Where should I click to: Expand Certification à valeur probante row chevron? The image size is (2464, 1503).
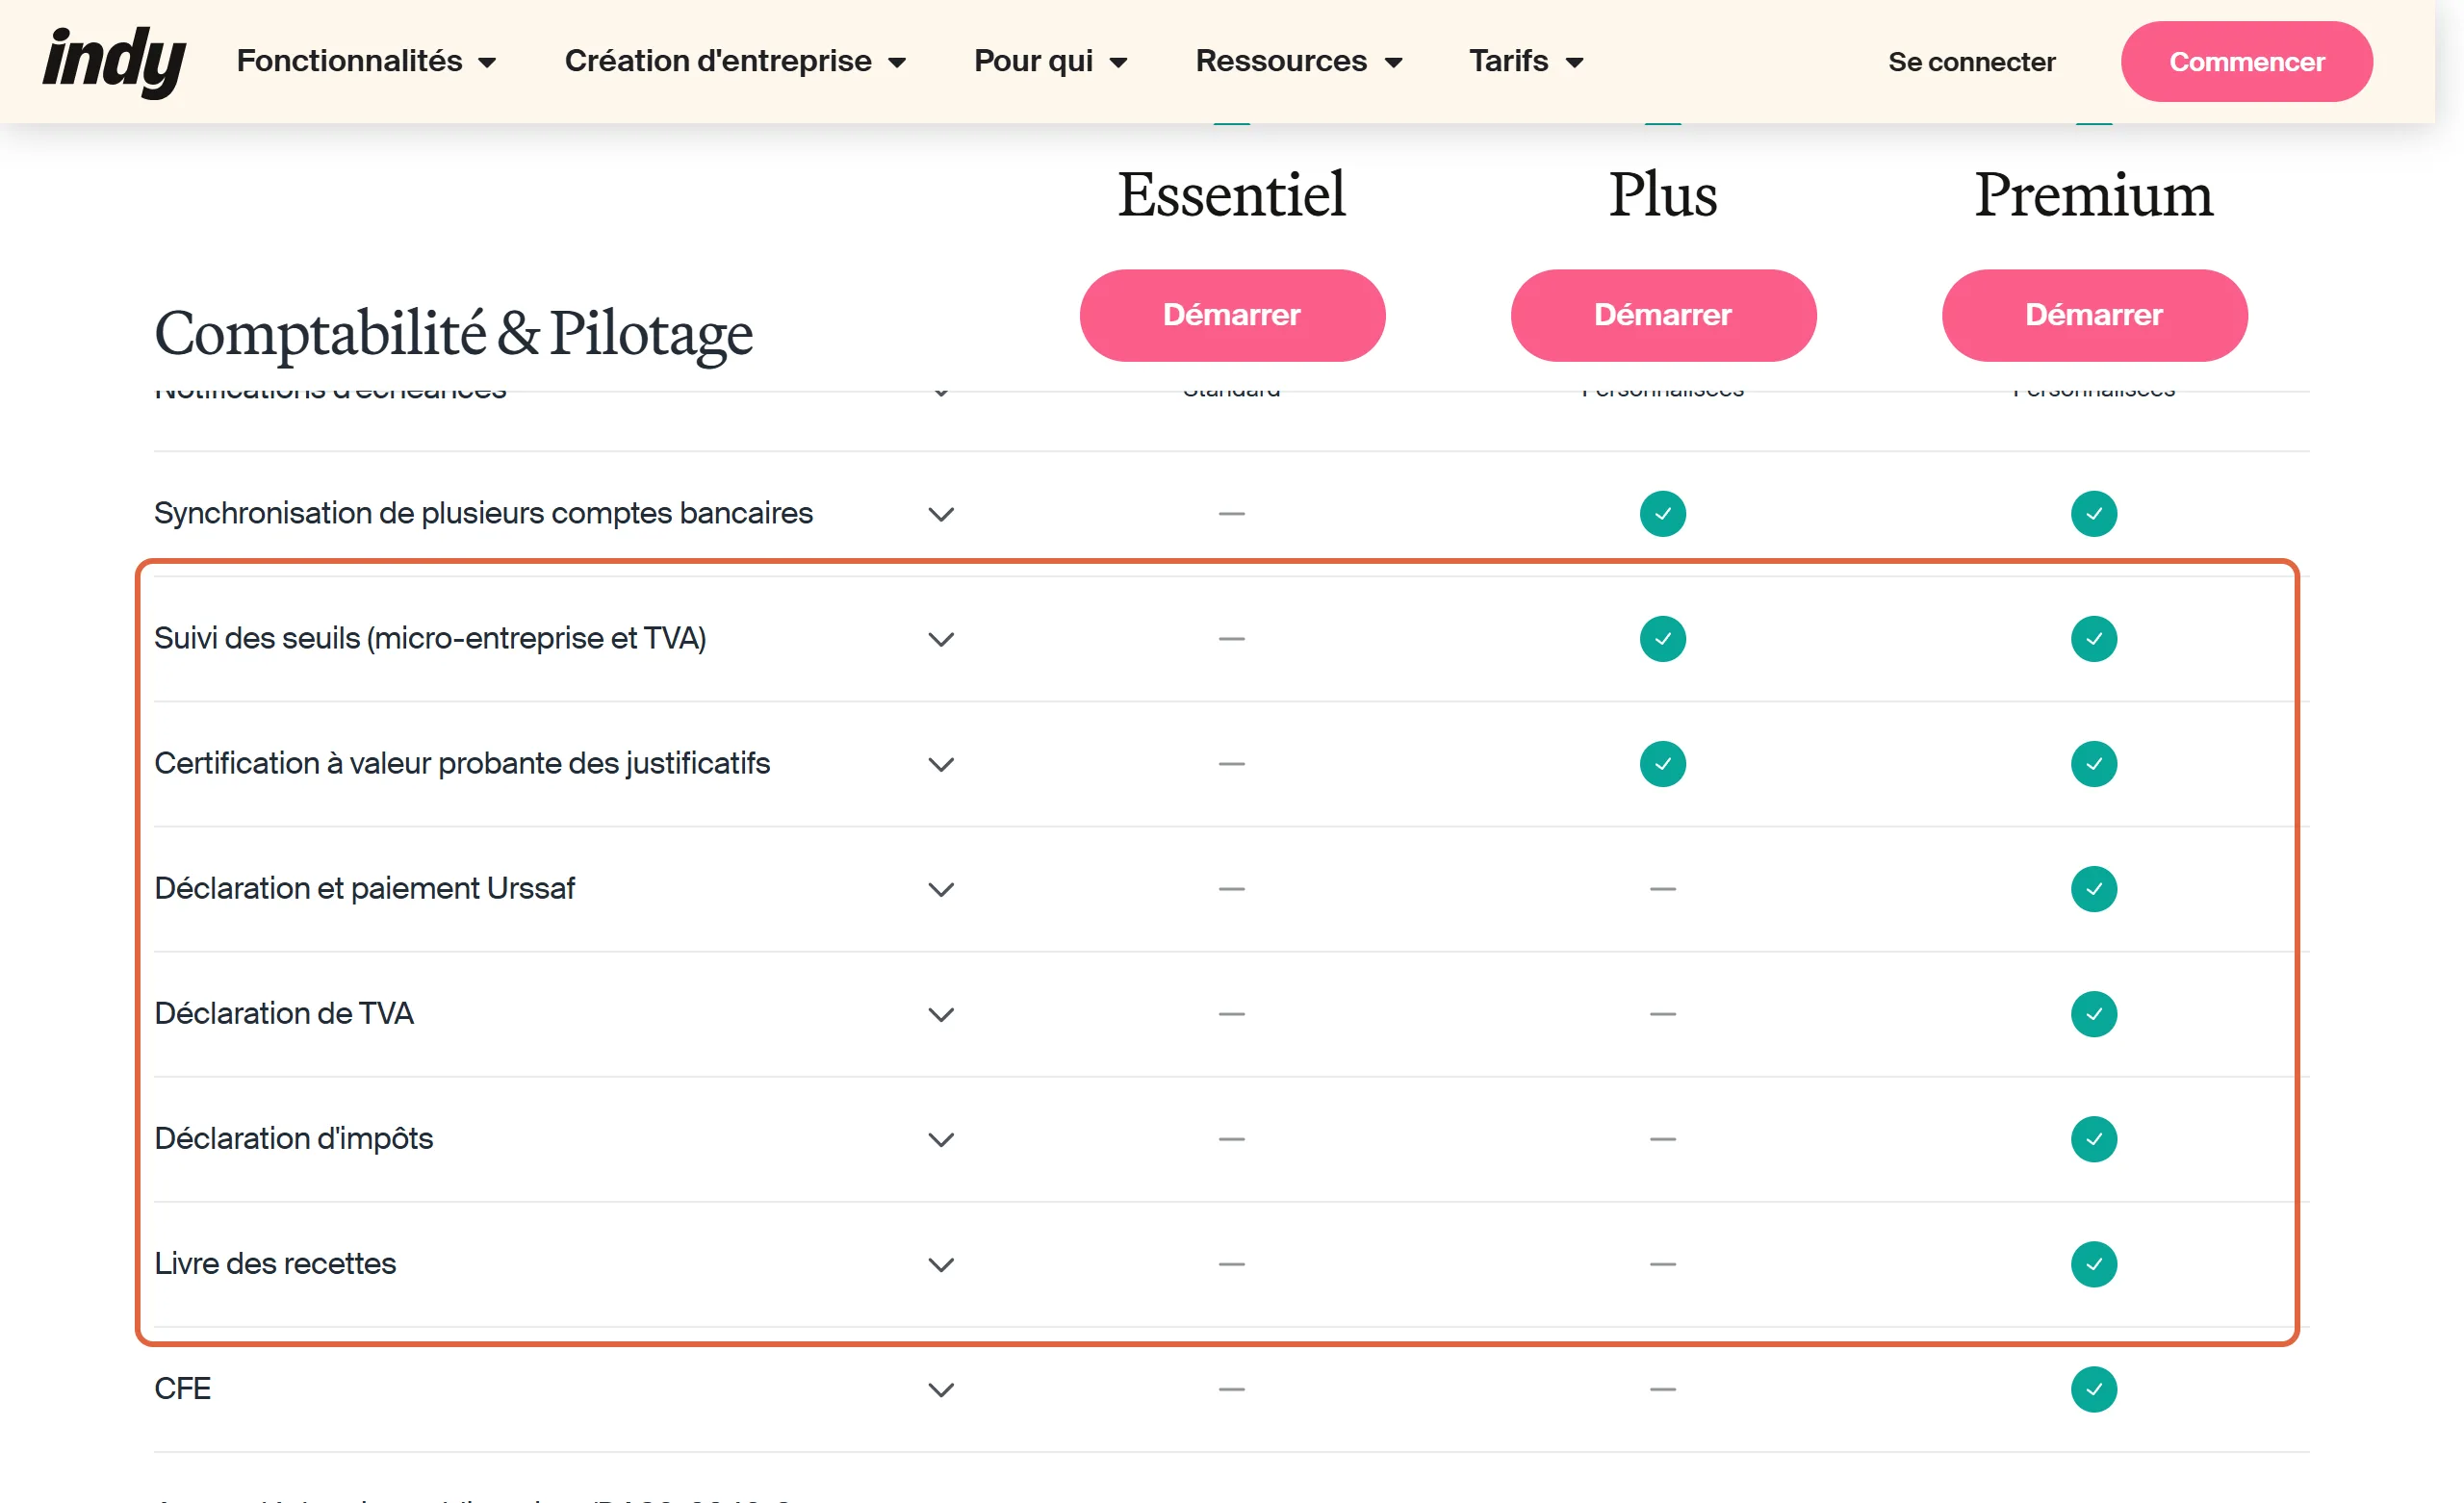(941, 764)
